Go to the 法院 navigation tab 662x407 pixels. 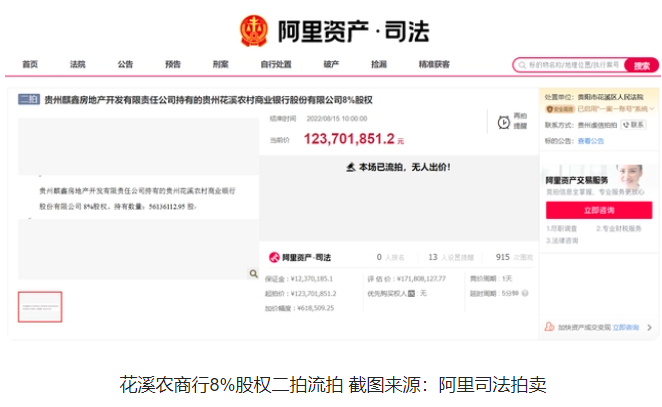point(77,64)
